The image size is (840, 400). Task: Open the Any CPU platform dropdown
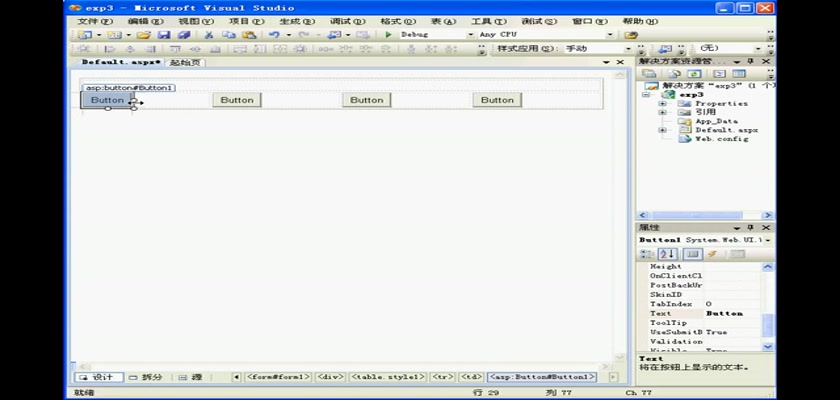click(611, 34)
